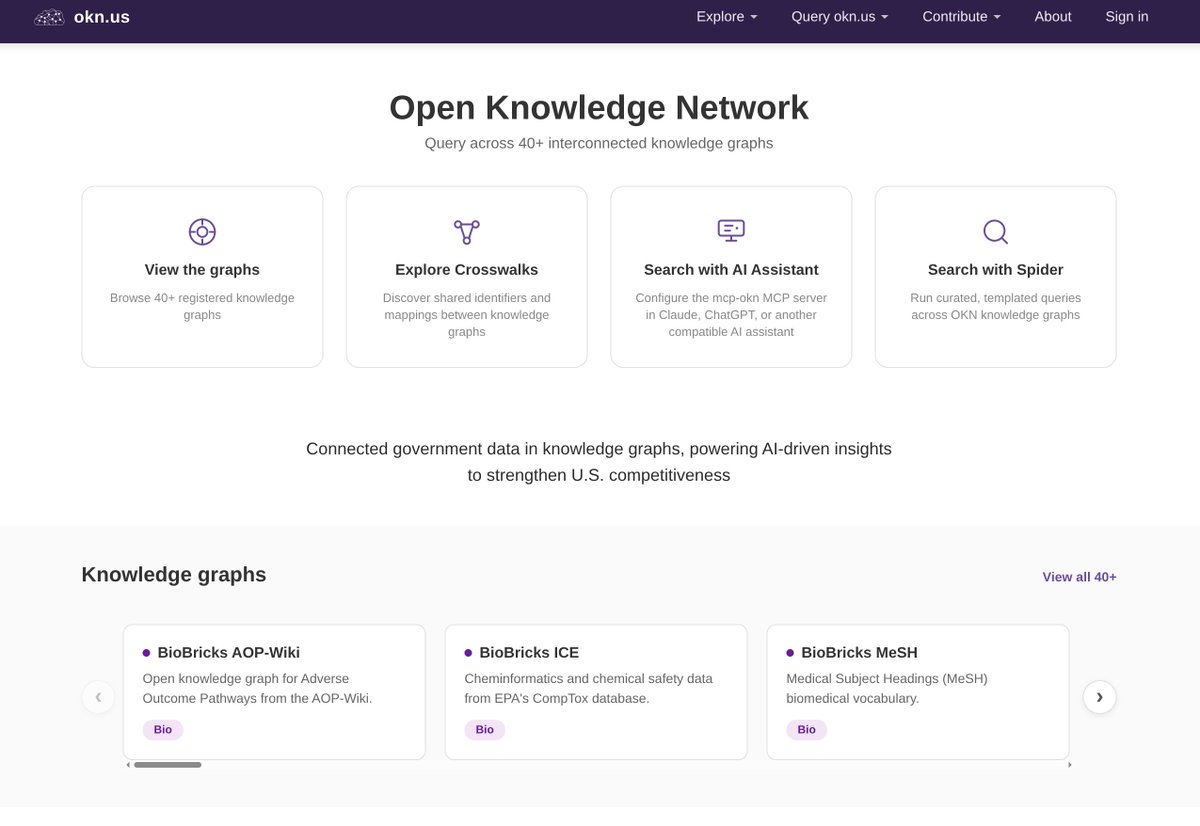
Task: Click the purple dot beside BioBricks AOP-Wiki
Action: coord(146,653)
